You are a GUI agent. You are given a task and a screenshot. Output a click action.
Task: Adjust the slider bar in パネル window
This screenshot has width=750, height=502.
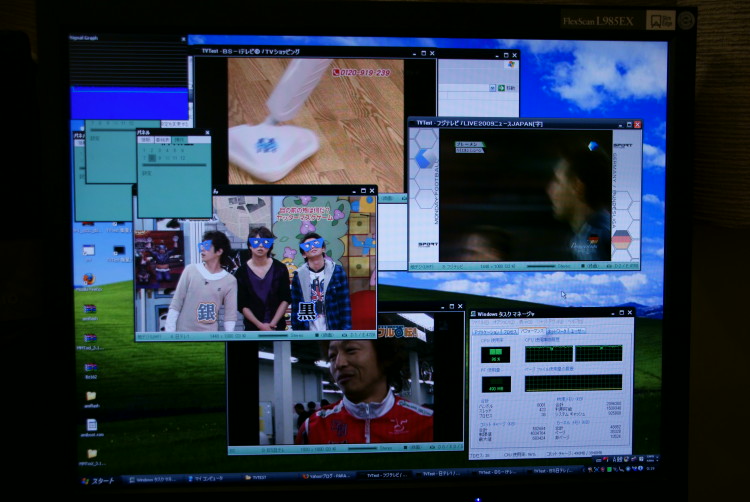(x=175, y=165)
